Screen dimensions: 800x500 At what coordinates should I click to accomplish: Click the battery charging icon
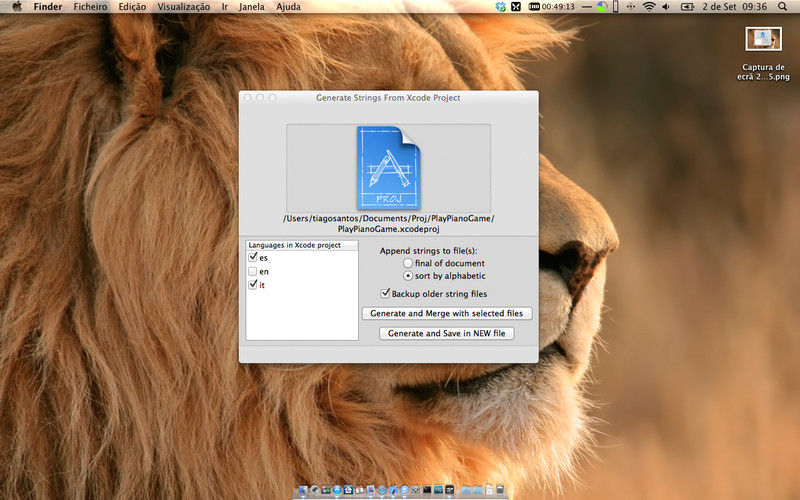click(x=687, y=7)
